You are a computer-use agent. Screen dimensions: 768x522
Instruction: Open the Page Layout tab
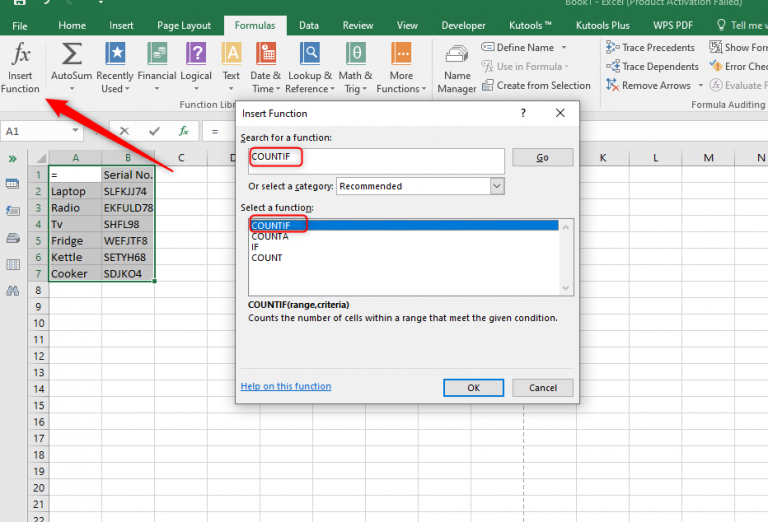pos(182,25)
